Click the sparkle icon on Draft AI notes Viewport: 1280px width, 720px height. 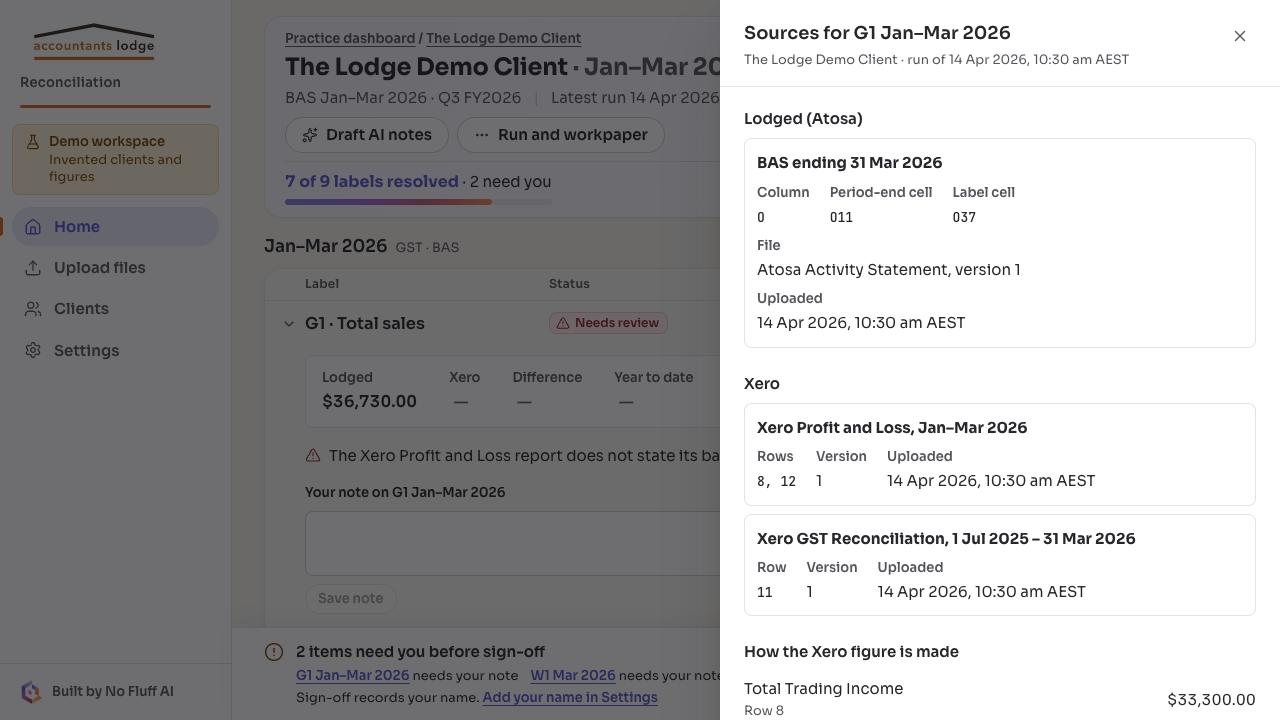(310, 135)
